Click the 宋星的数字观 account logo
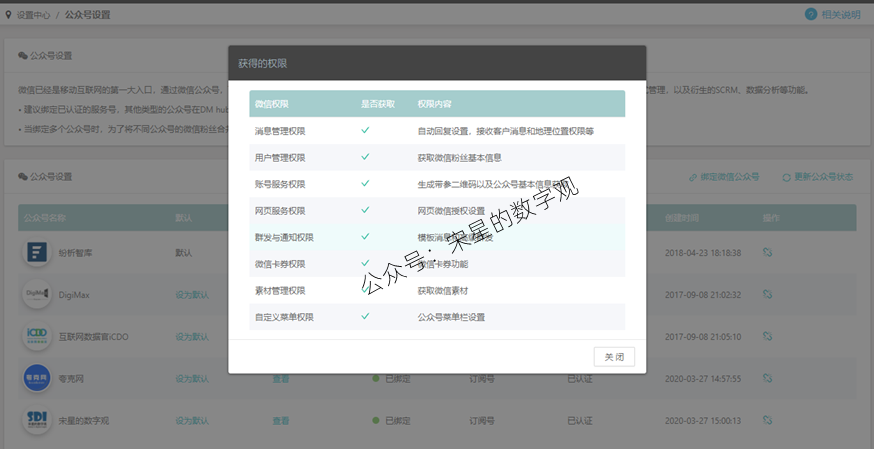This screenshot has height=449, width=874. [x=37, y=420]
